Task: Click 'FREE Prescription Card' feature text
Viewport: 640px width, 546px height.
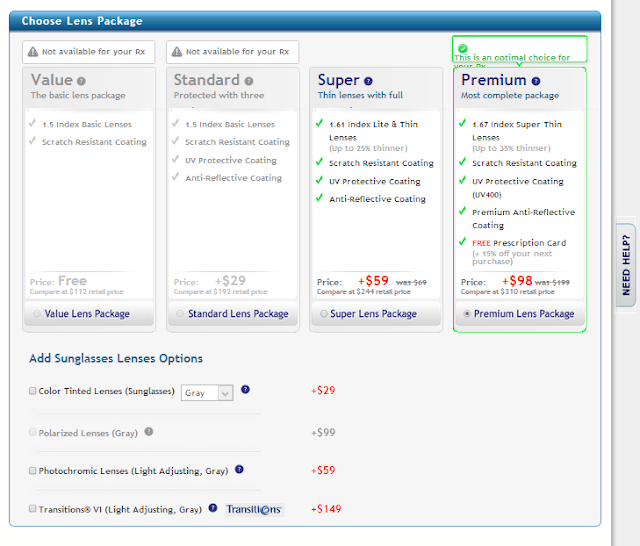Action: [x=519, y=243]
